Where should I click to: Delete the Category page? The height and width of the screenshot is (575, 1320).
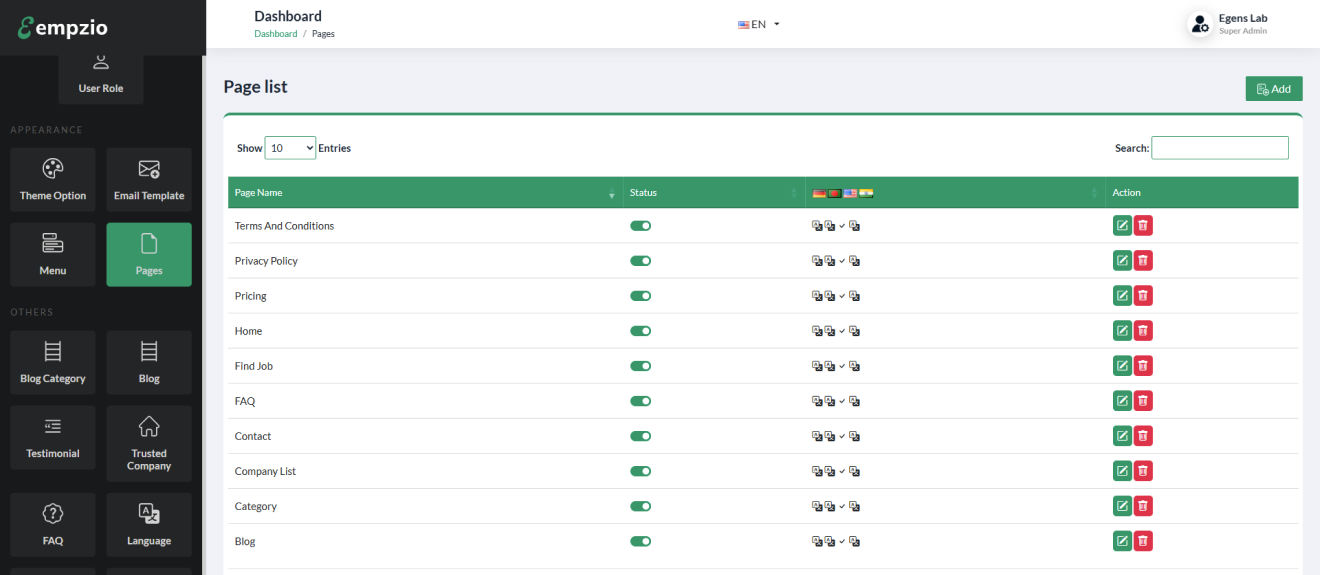[1143, 506]
